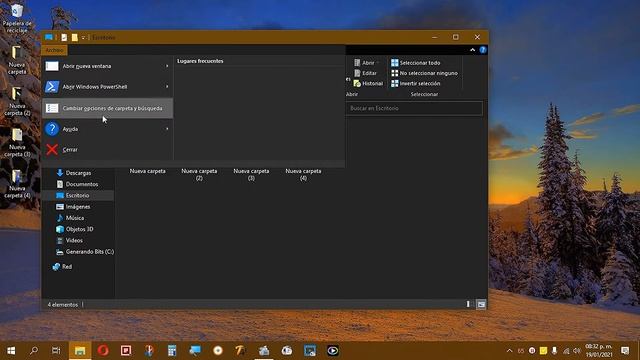Screen dimensions: 640x360
Task: Select 'Nueva carpeta (4)' in the Explorer window
Action: pos(303,174)
